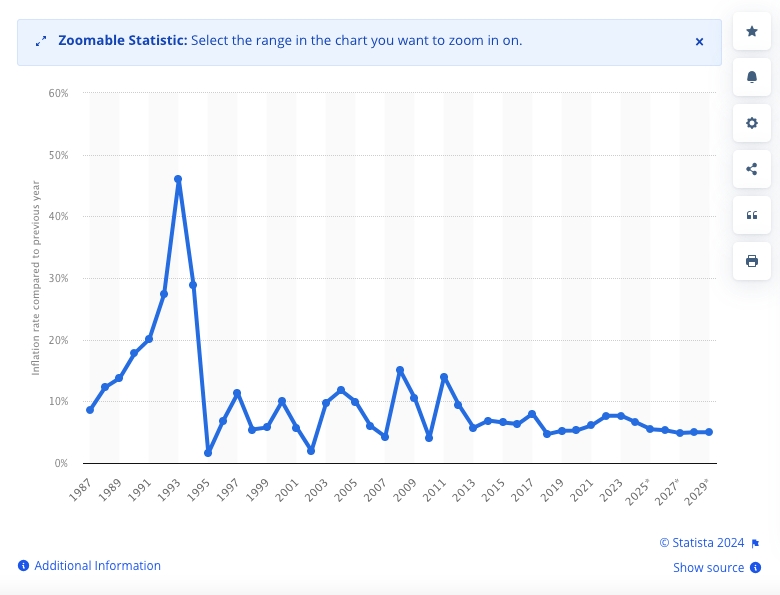
Task: Click the bell notification icon
Action: pyautogui.click(x=752, y=77)
